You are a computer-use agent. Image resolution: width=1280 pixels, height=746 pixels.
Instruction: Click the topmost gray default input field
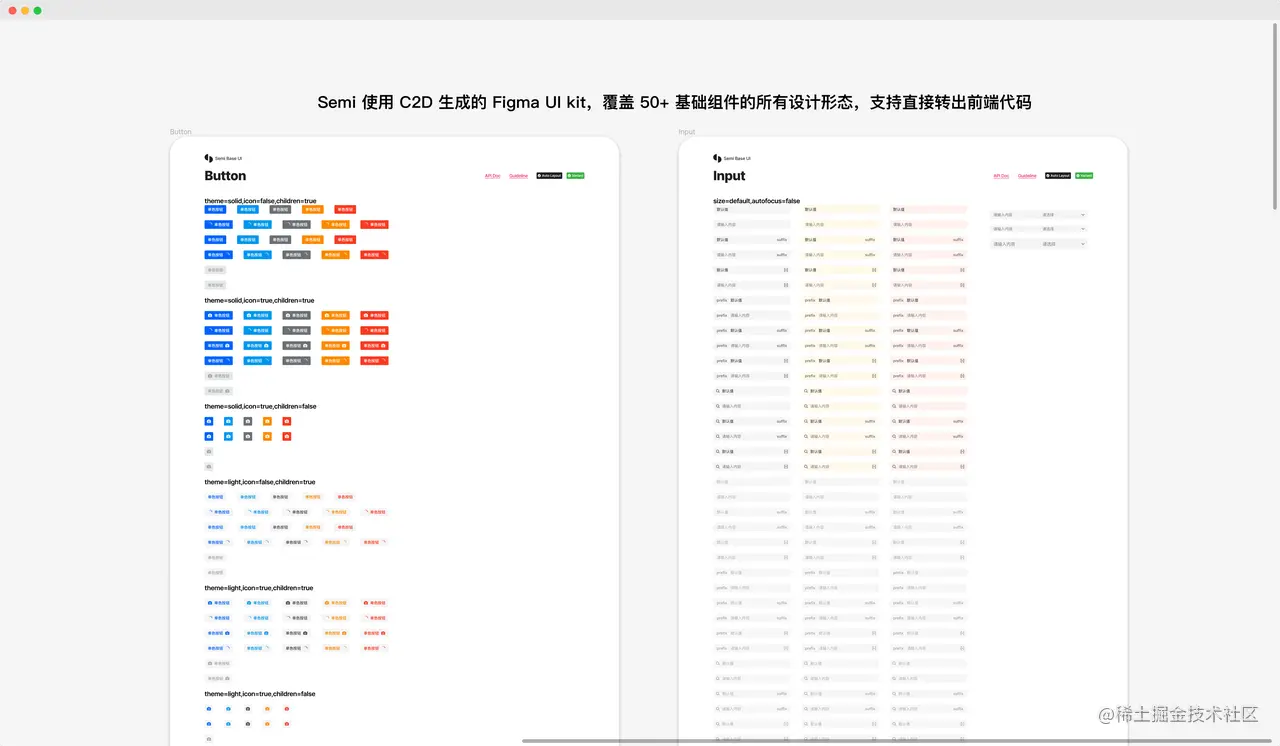[752, 209]
